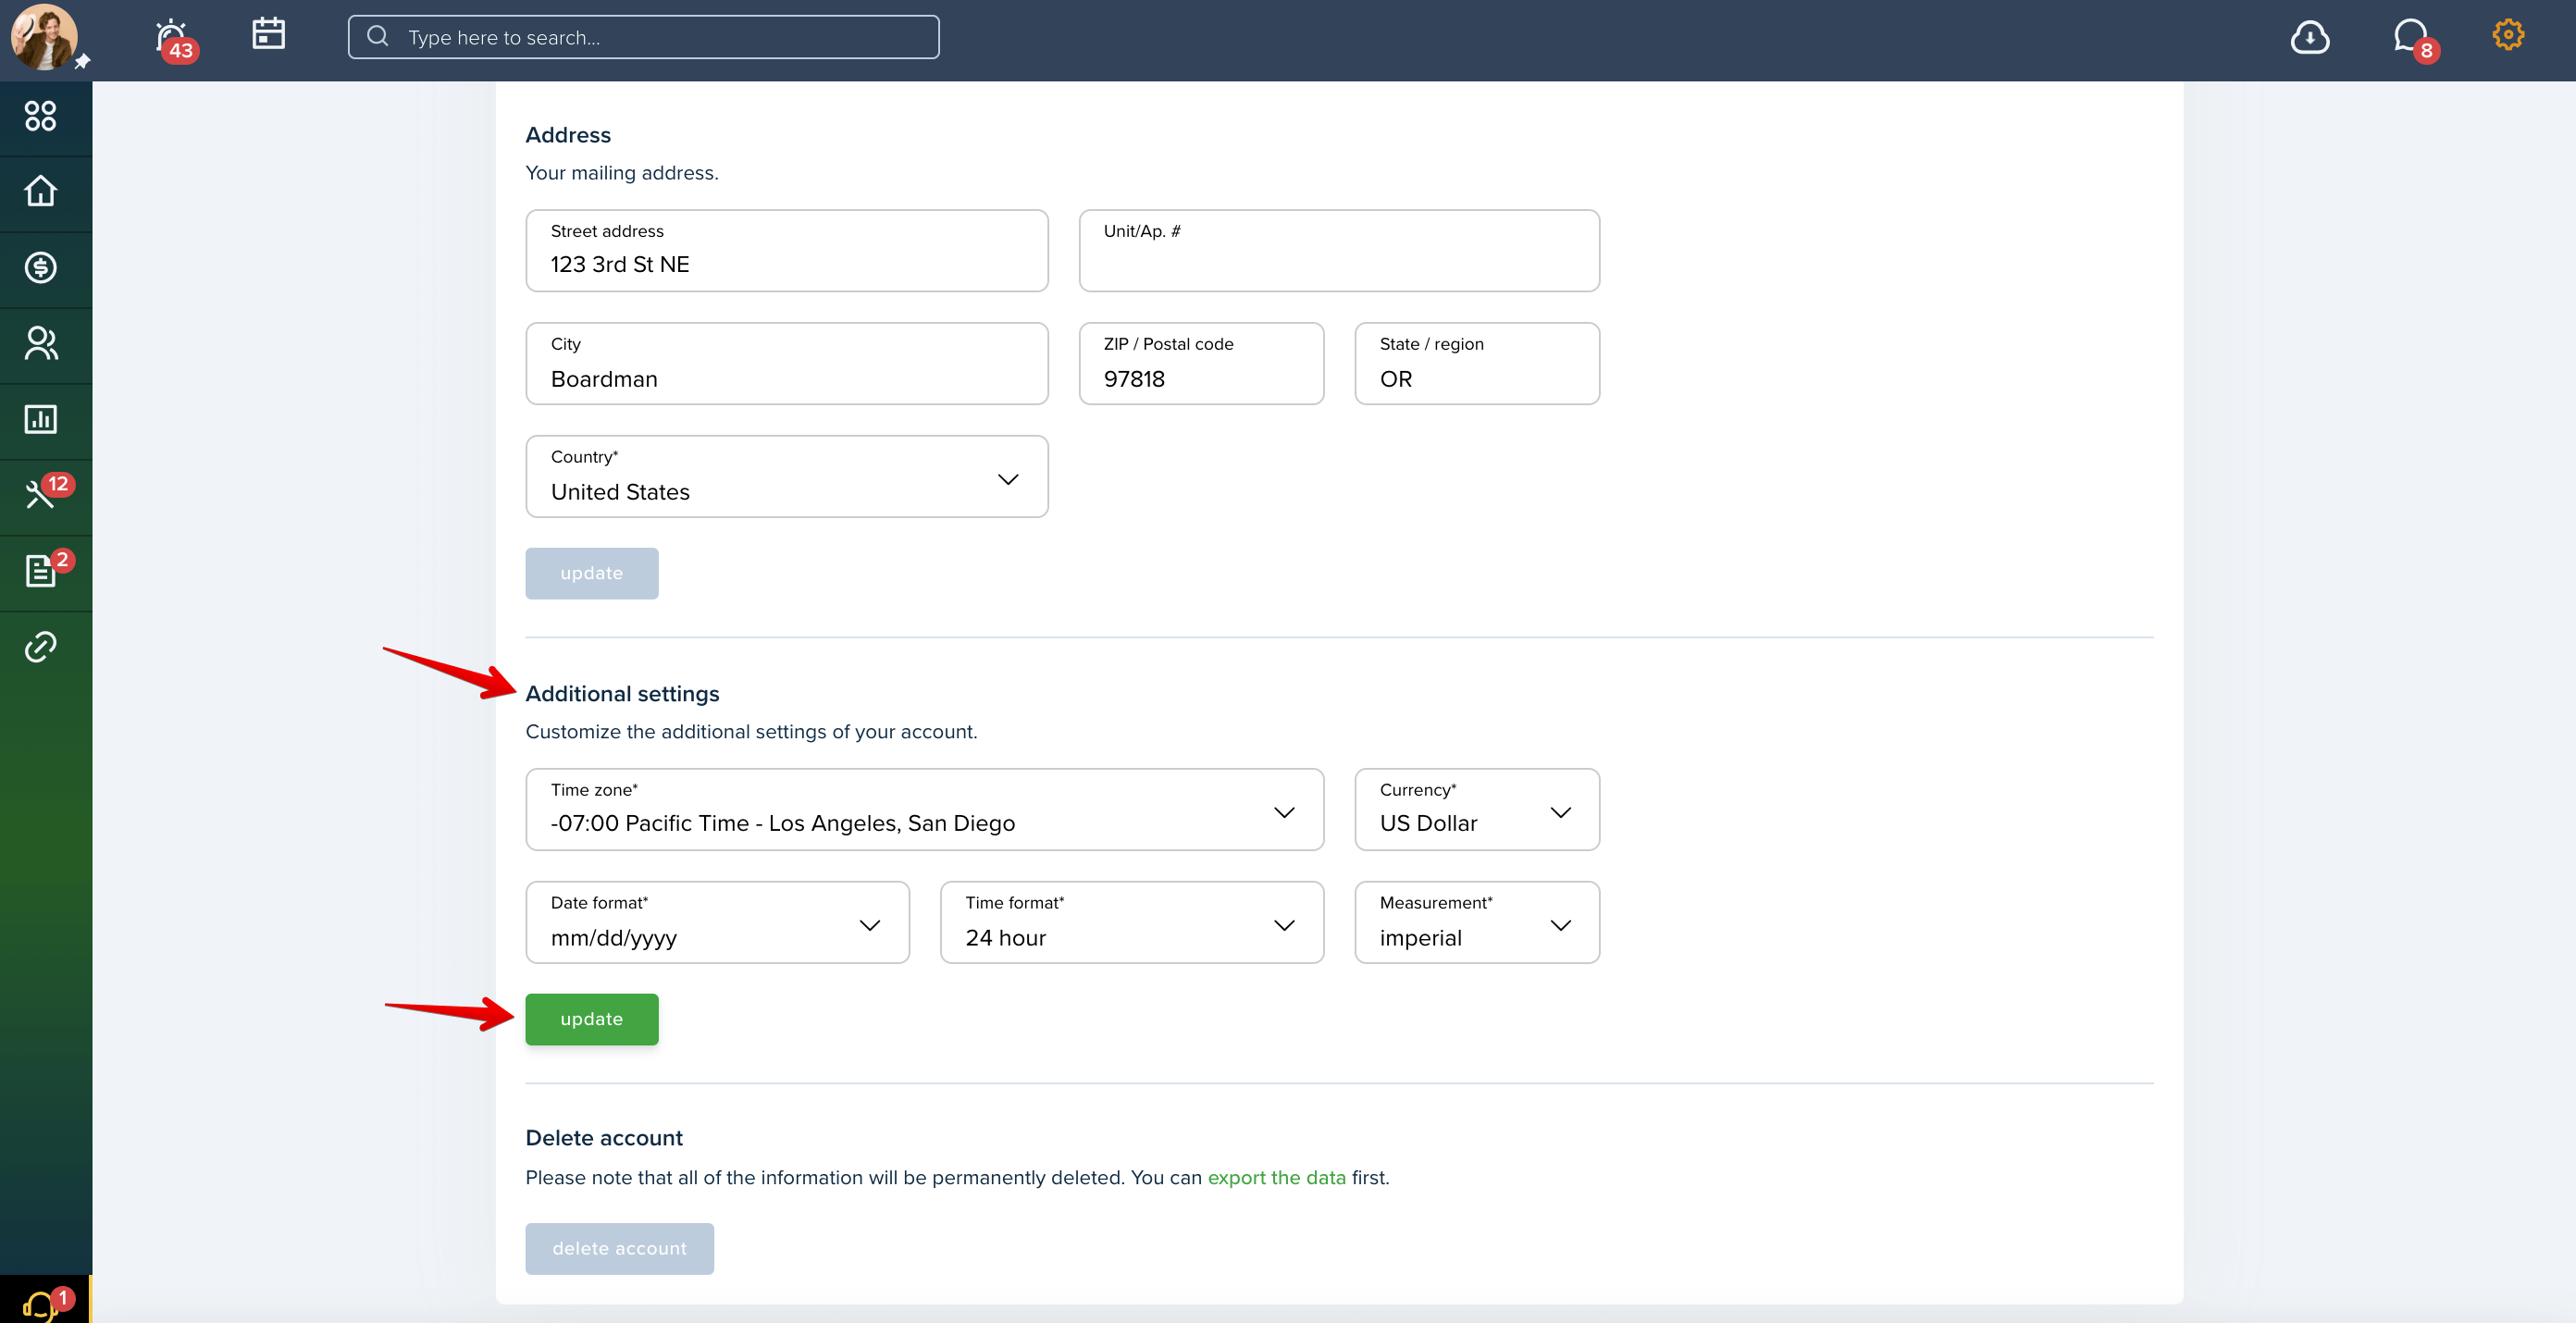The width and height of the screenshot is (2576, 1323).
Task: Open the Currency dropdown
Action: (1477, 810)
